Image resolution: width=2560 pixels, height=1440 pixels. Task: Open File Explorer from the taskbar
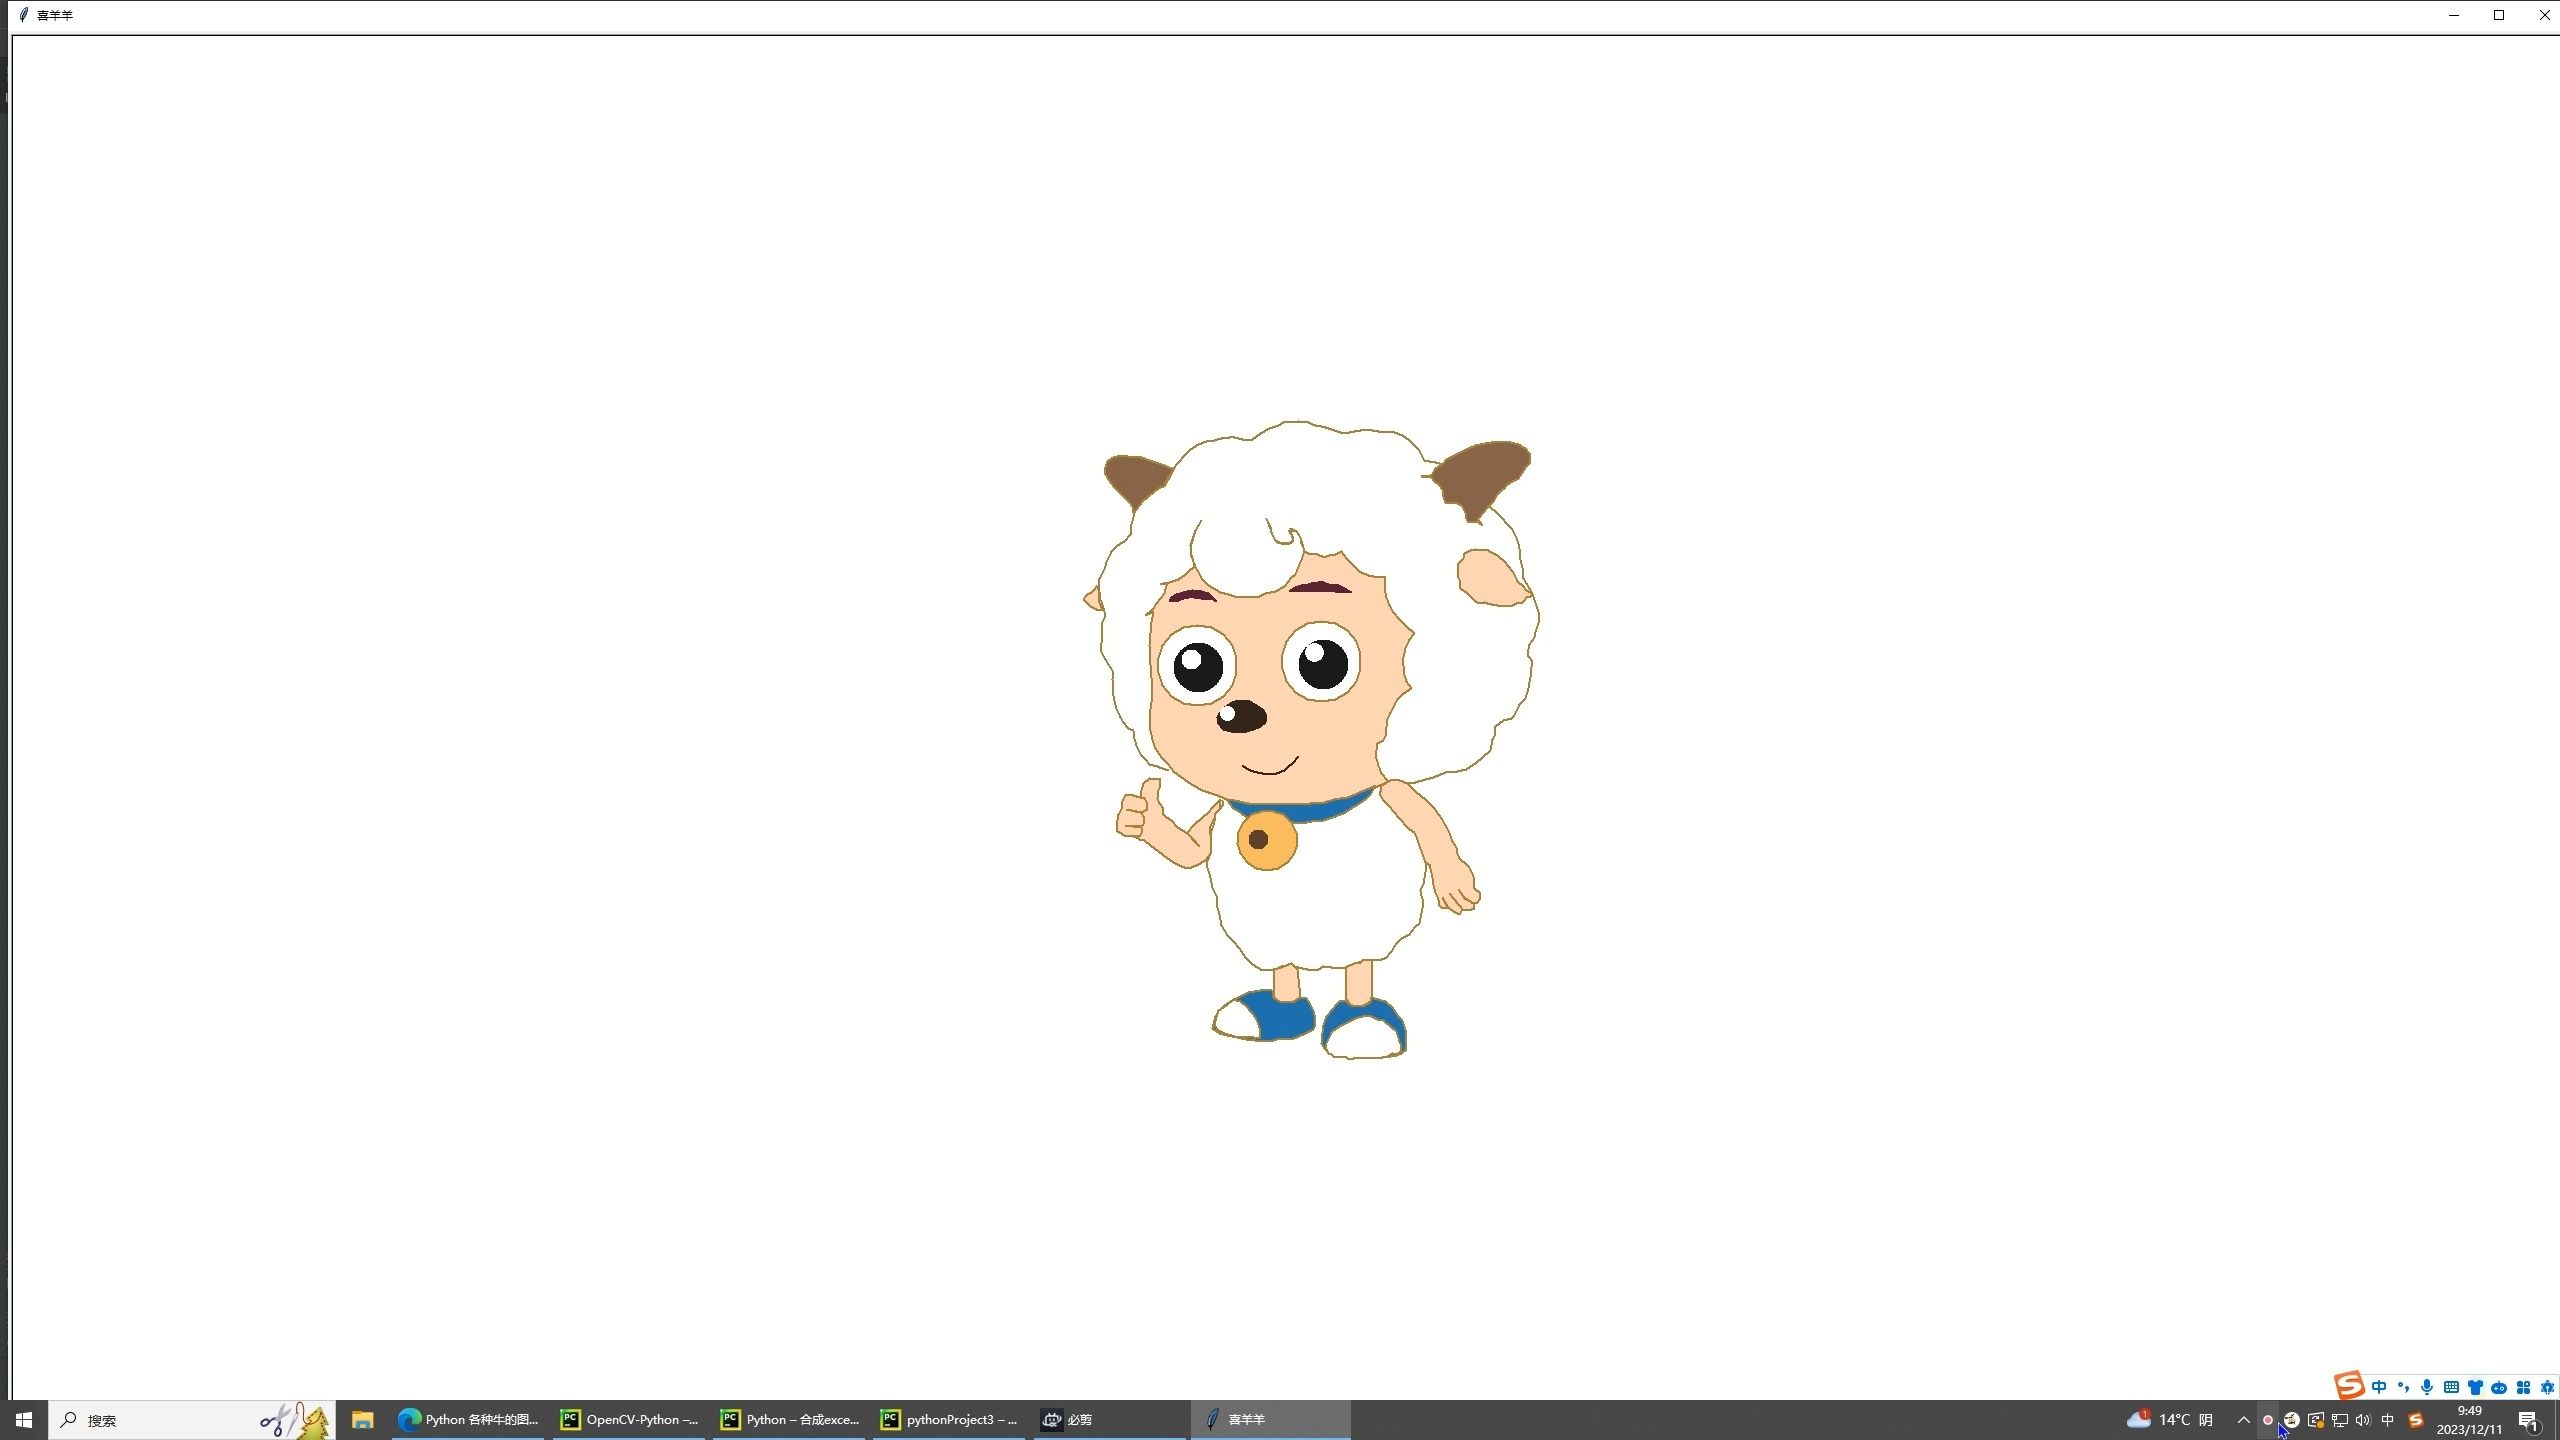click(x=362, y=1420)
